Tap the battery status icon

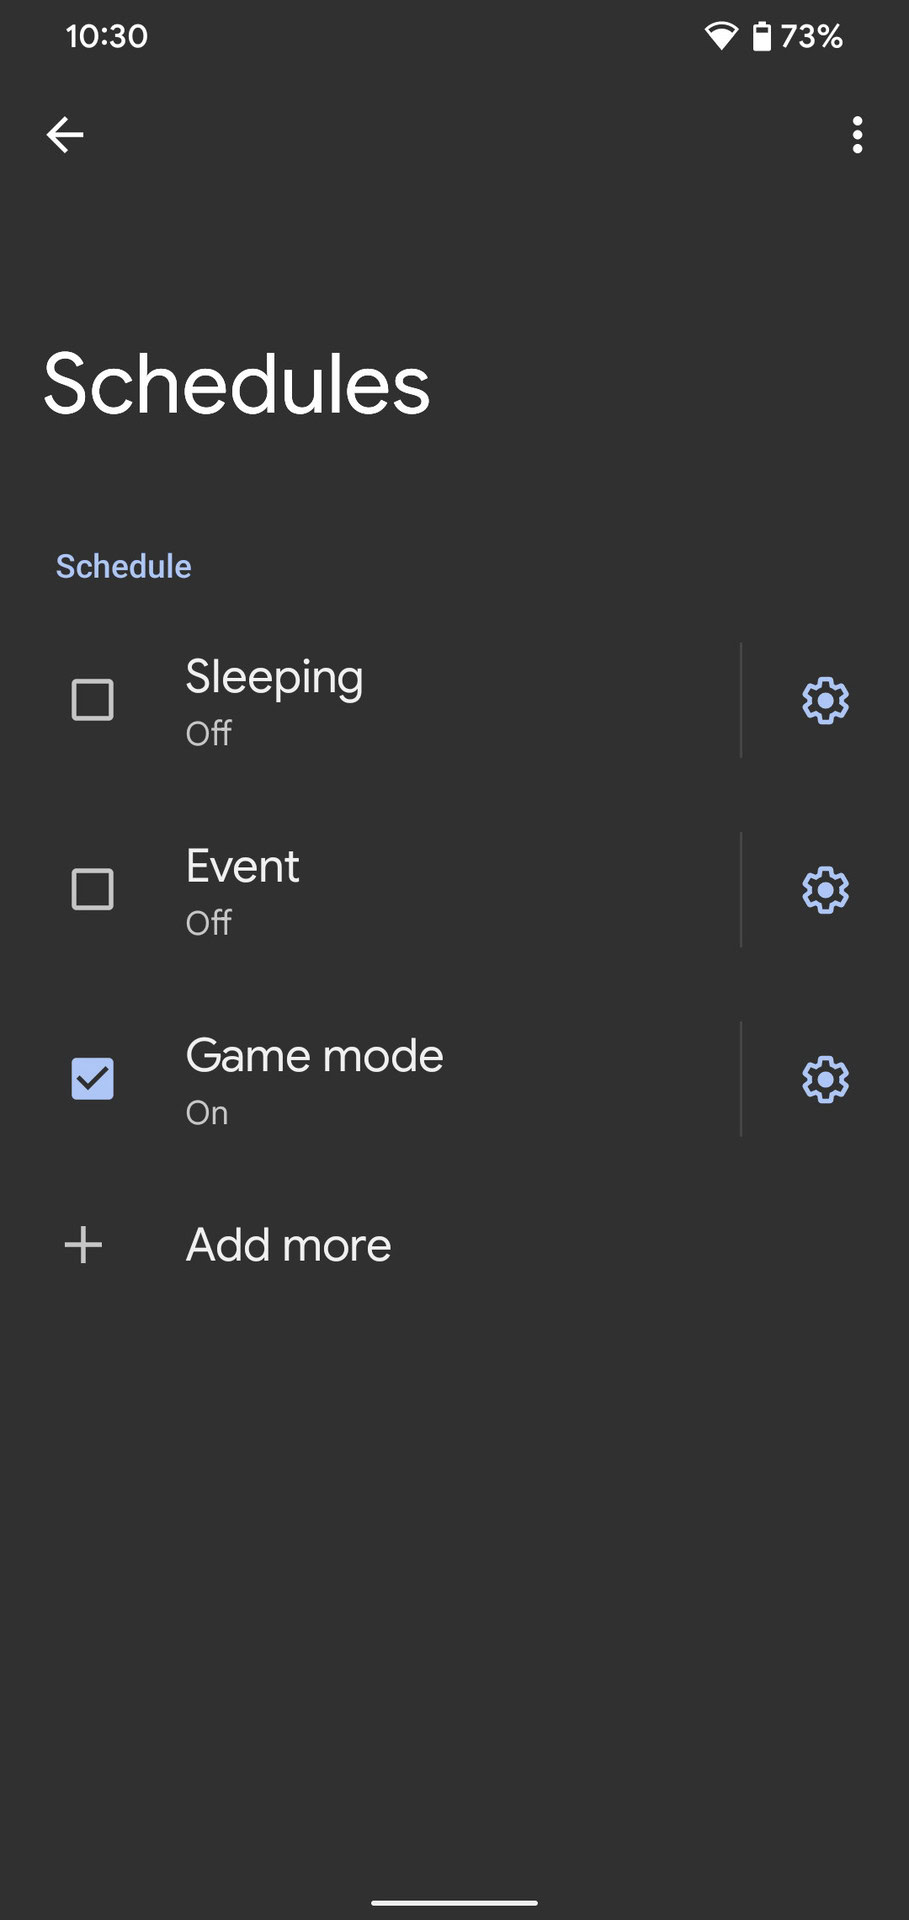click(x=762, y=37)
